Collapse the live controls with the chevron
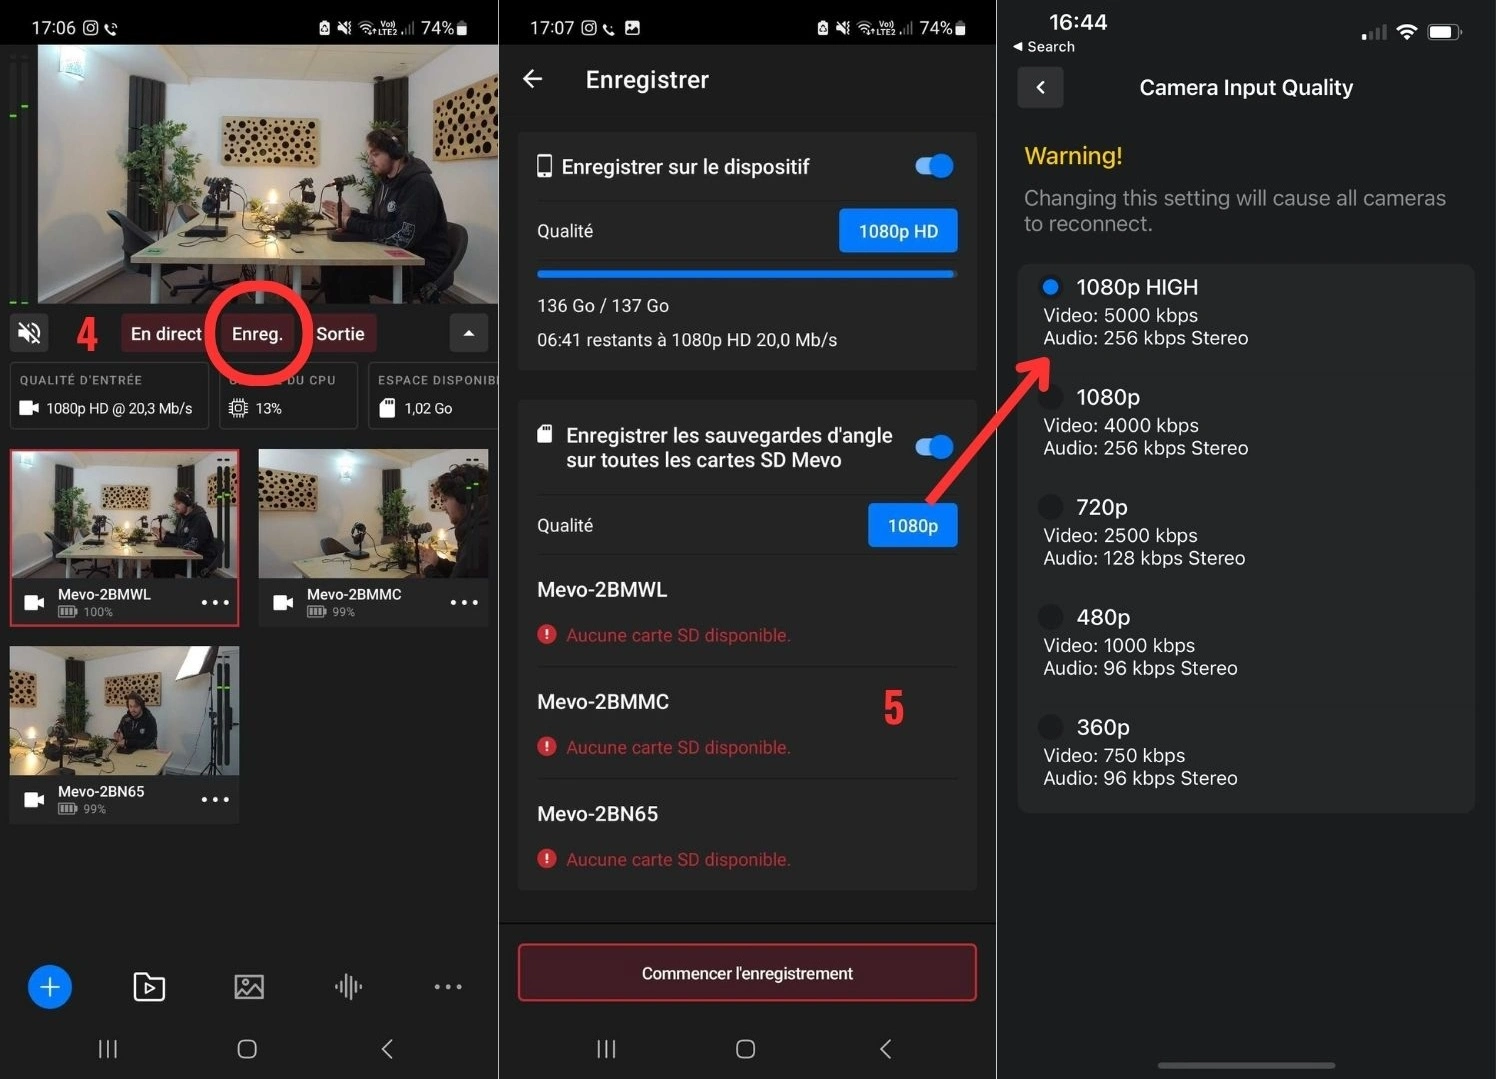The width and height of the screenshot is (1497, 1079). [469, 333]
